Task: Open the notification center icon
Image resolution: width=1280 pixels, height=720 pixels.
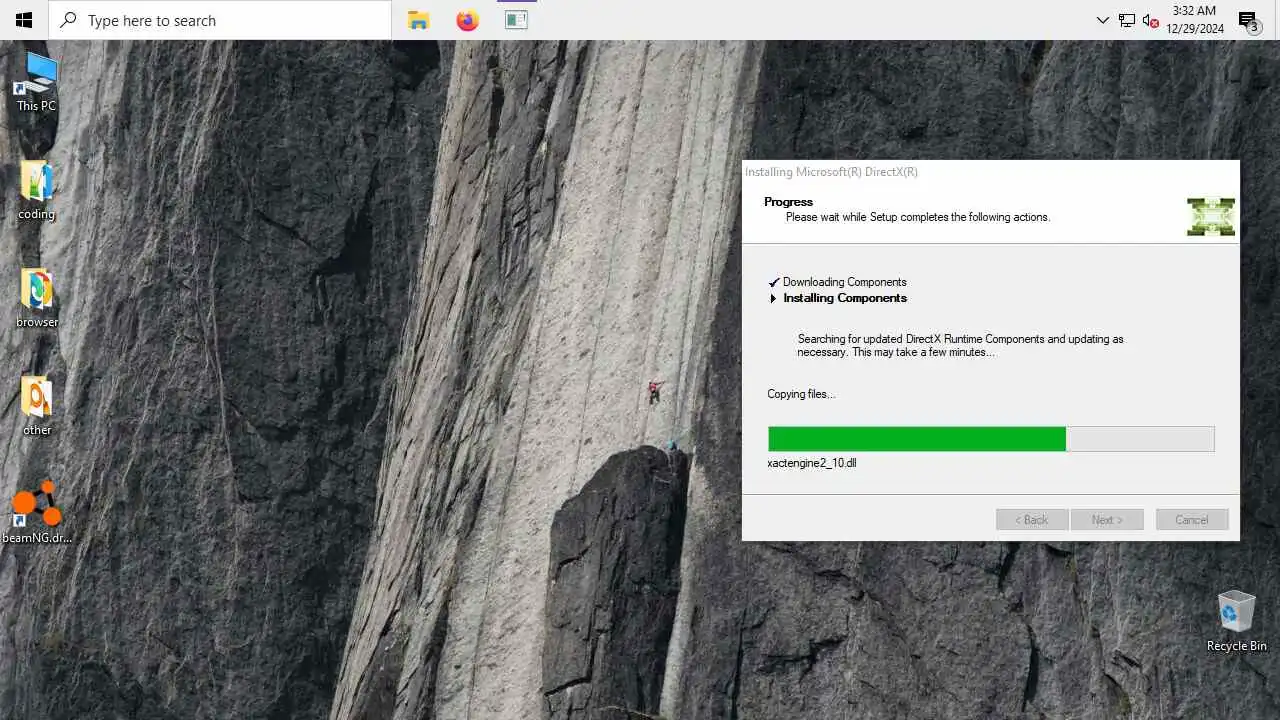Action: click(x=1248, y=21)
